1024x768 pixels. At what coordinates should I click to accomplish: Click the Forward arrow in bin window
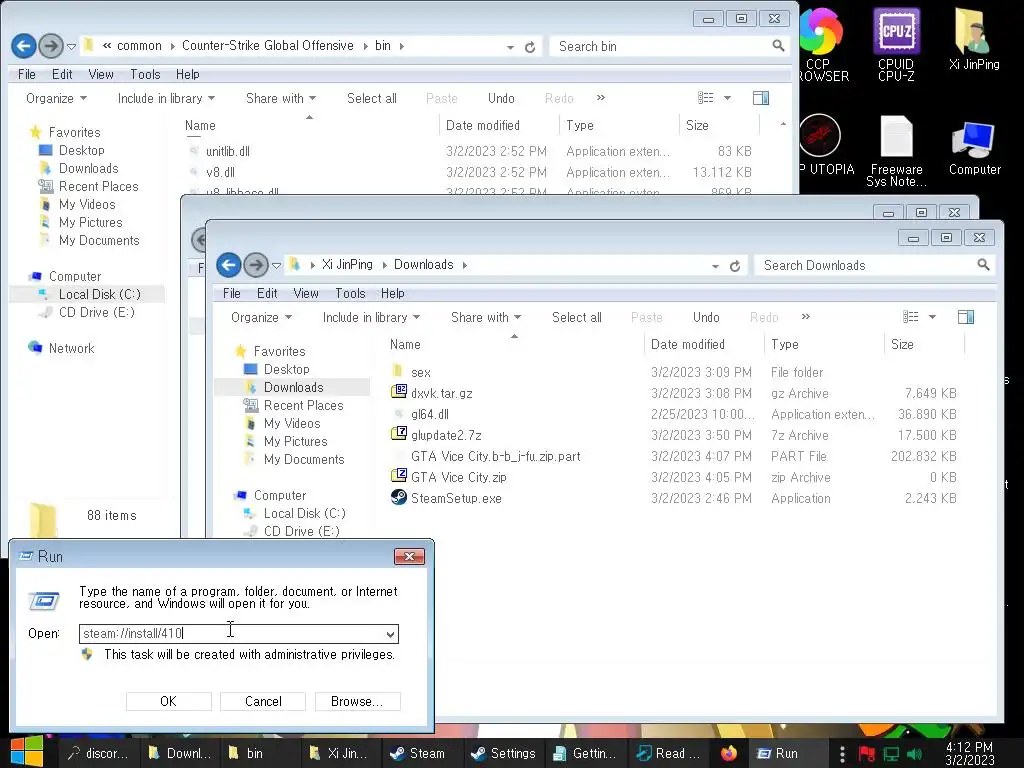[x=51, y=46]
